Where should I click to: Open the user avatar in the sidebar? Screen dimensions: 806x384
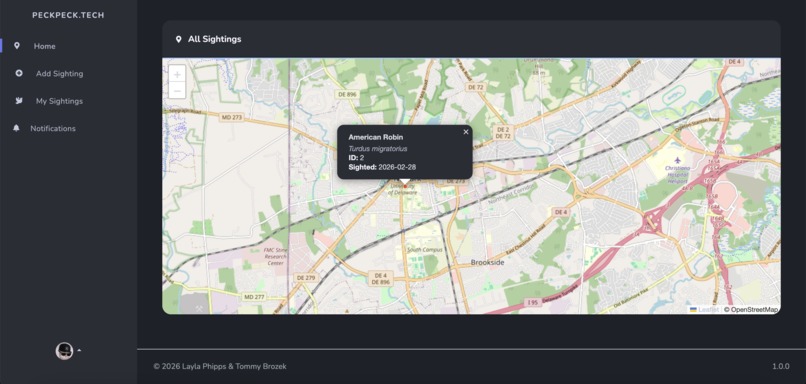click(64, 351)
